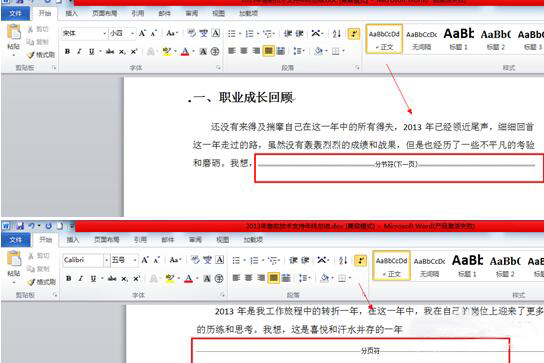Click Text Effects icon in upper Word window
Image resolution: width=544 pixels, height=363 pixels.
click(151, 52)
